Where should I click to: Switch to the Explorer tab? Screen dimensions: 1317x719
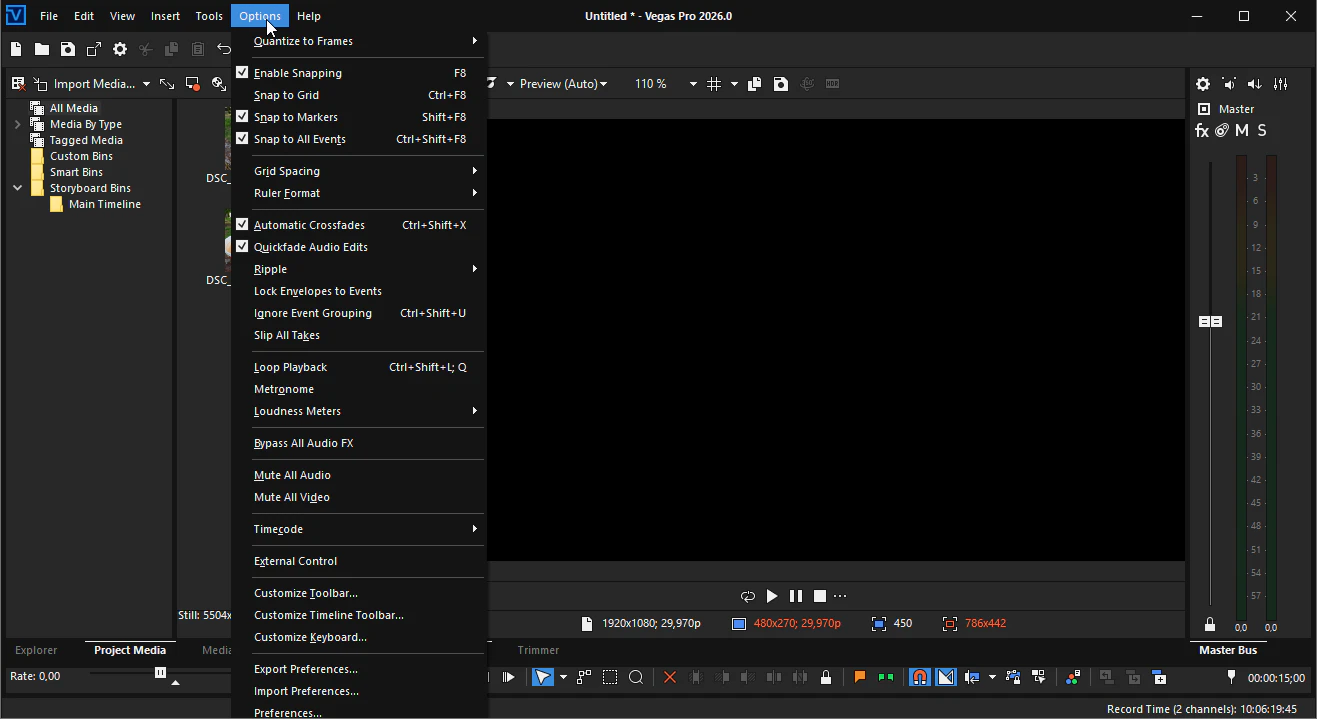pos(36,650)
